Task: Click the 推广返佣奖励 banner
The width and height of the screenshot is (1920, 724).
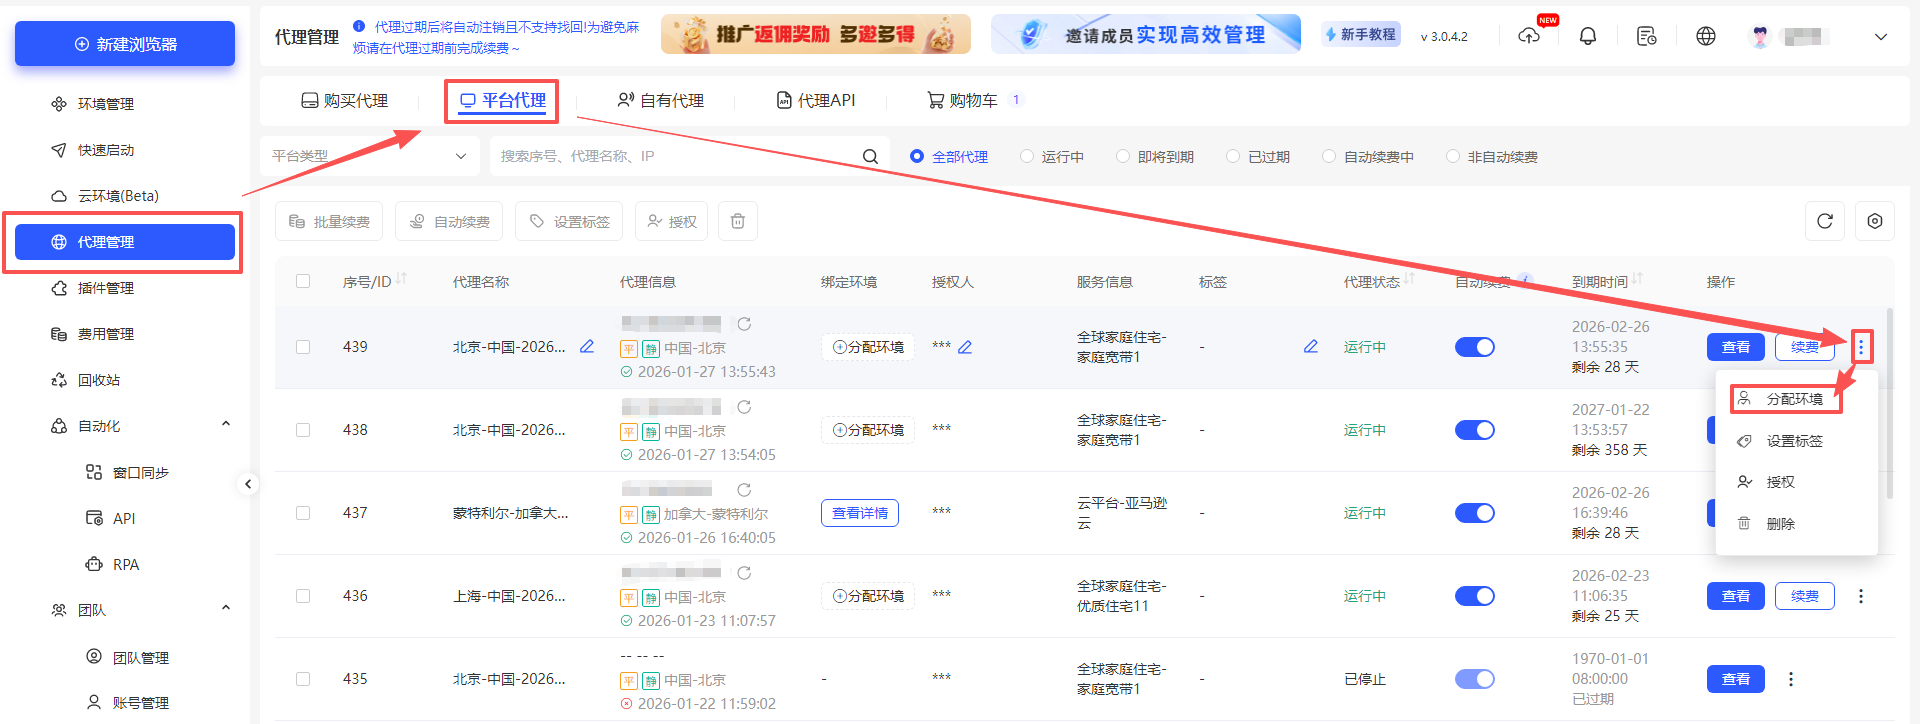Action: coord(816,34)
